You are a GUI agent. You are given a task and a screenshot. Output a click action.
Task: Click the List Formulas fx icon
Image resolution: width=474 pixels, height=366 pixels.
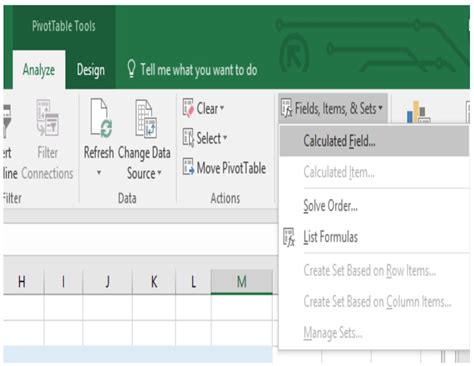[289, 237]
